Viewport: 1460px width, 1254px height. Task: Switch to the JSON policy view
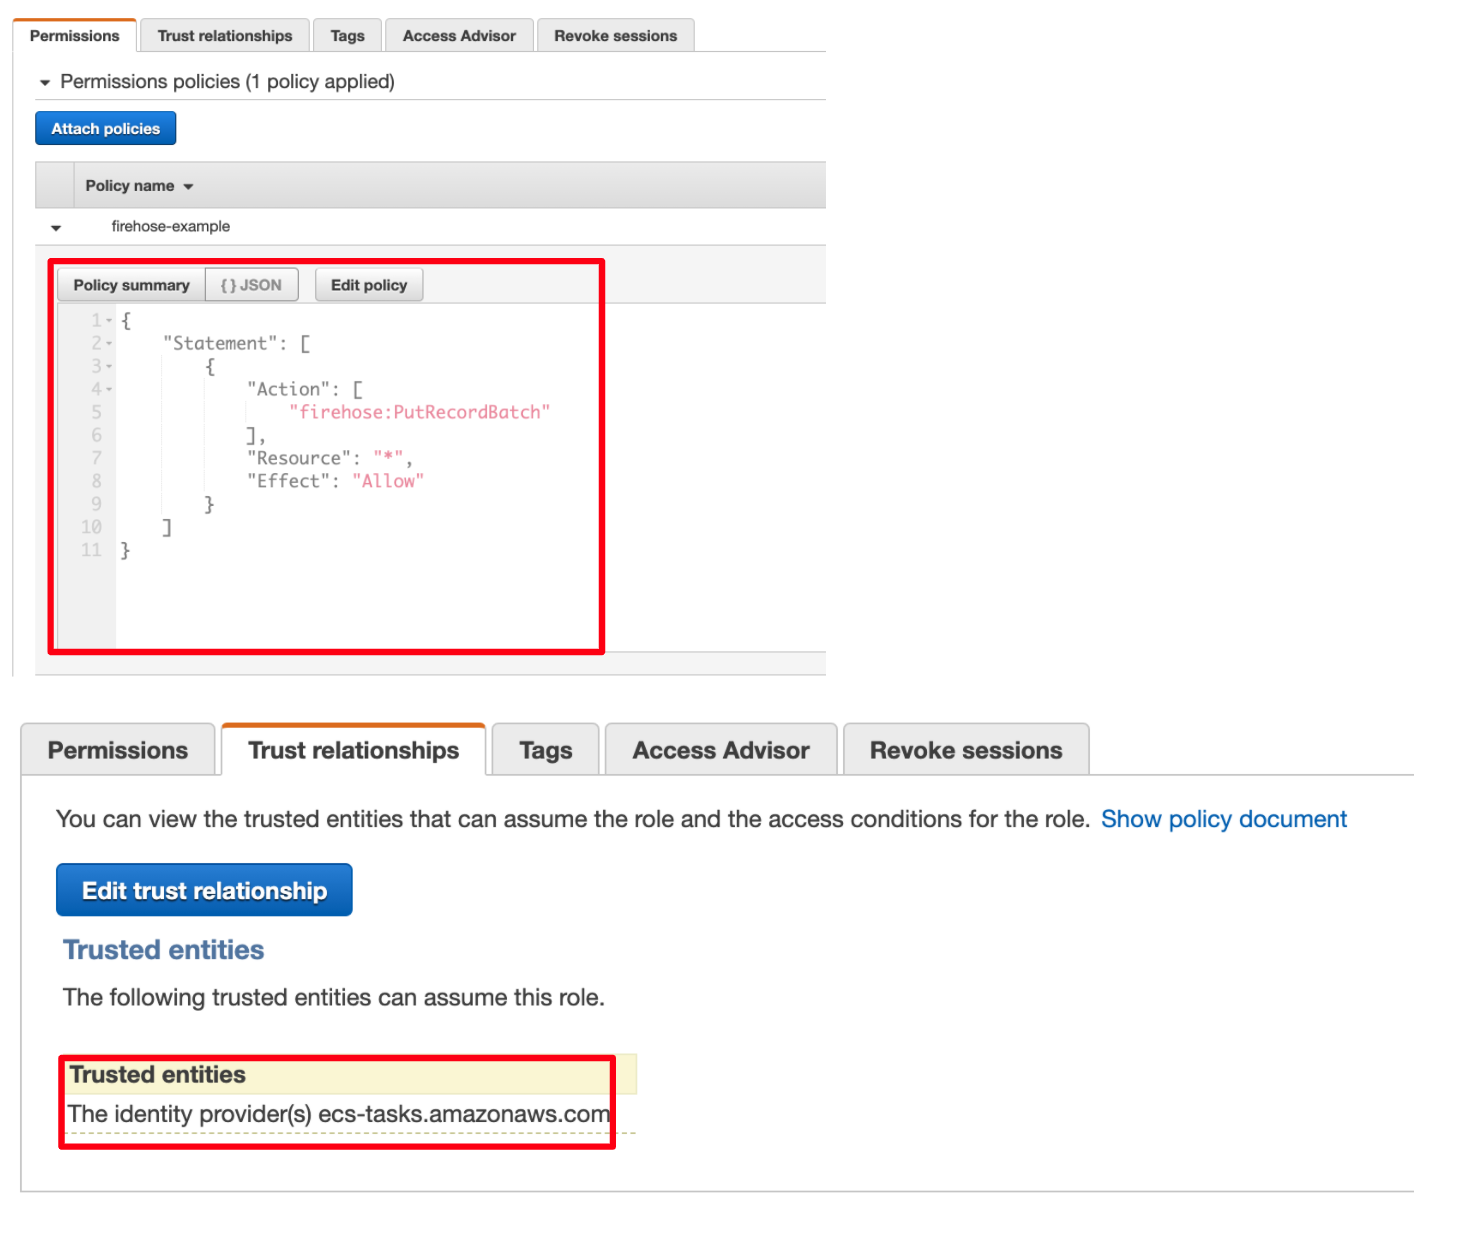coord(251,285)
